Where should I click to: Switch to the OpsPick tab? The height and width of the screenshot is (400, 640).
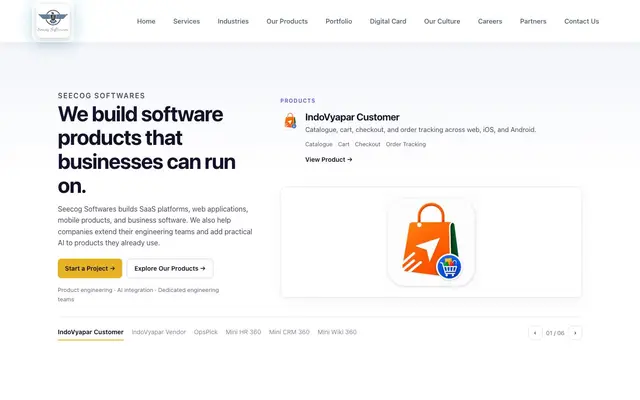click(x=206, y=332)
